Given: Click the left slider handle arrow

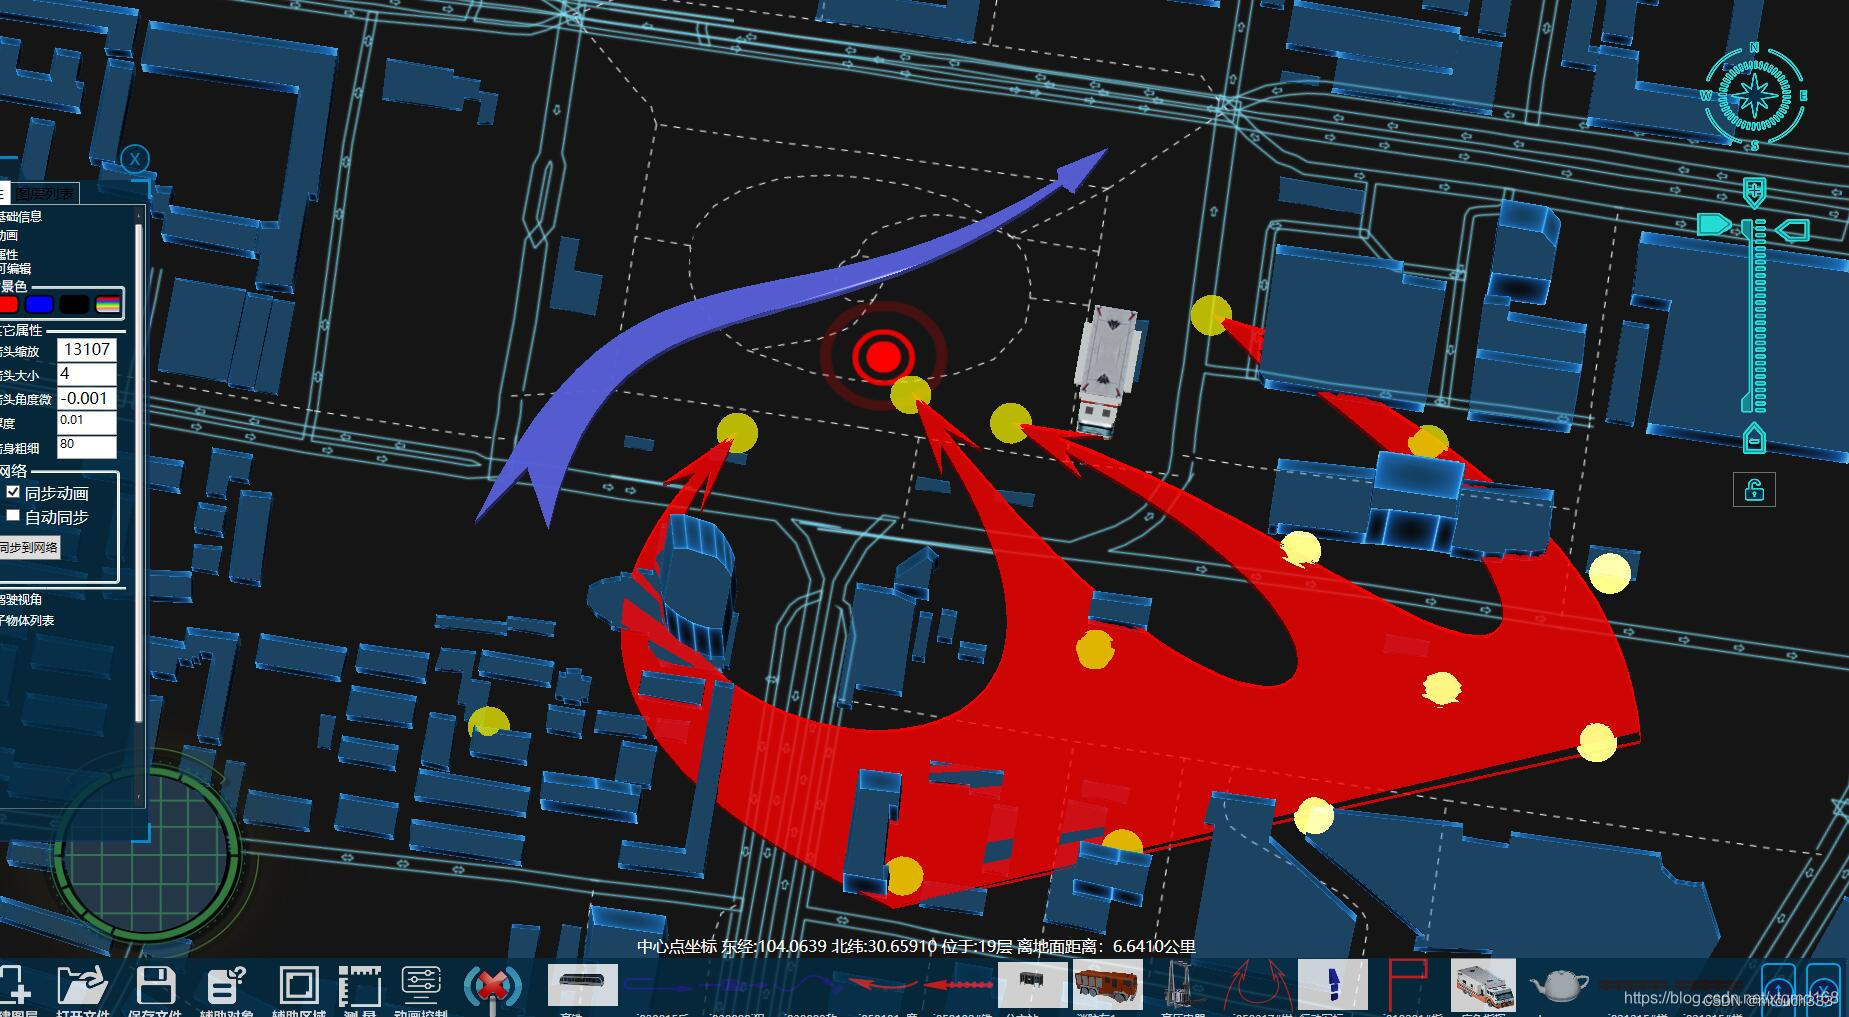Looking at the screenshot, I should point(1714,223).
